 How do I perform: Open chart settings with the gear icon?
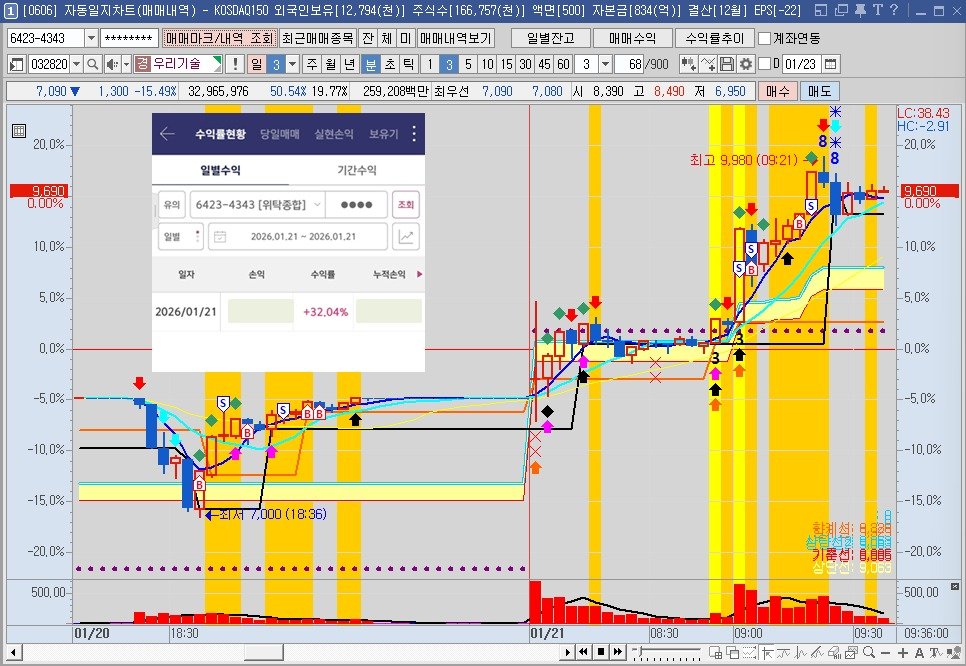coord(746,63)
